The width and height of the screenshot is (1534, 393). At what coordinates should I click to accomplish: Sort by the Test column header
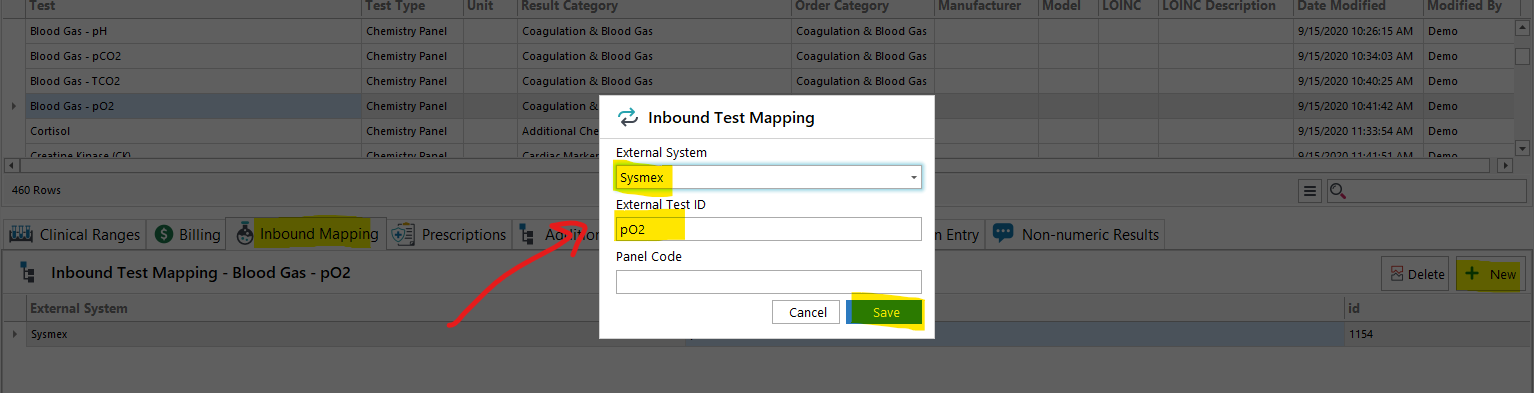tap(193, 6)
